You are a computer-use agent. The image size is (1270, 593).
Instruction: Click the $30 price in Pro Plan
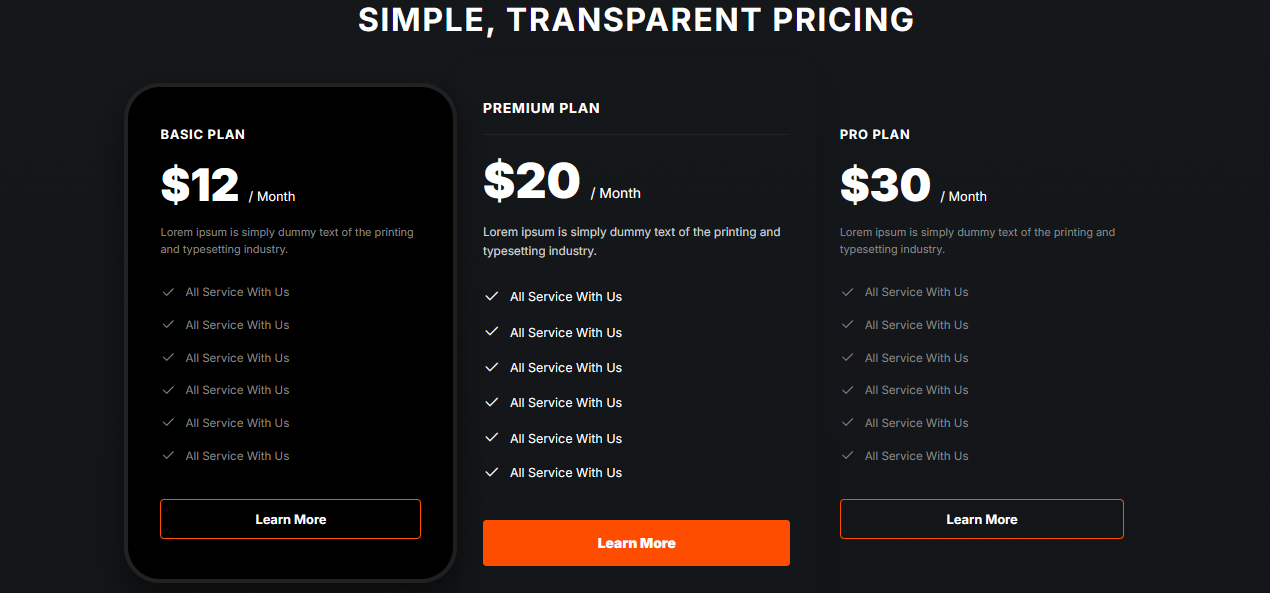pos(885,186)
